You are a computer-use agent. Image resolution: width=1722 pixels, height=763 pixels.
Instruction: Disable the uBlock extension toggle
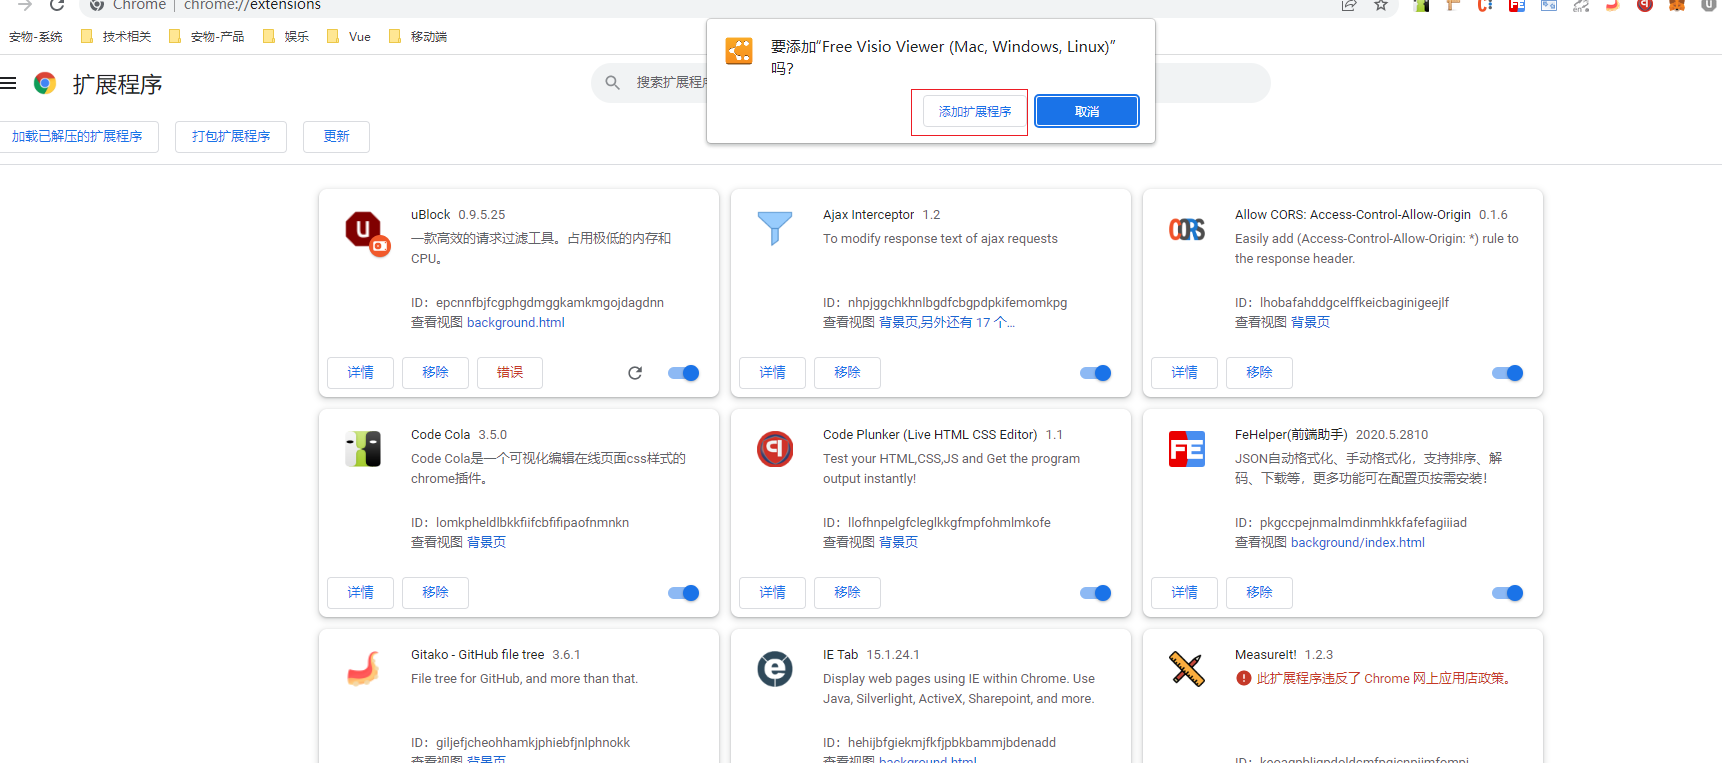684,373
